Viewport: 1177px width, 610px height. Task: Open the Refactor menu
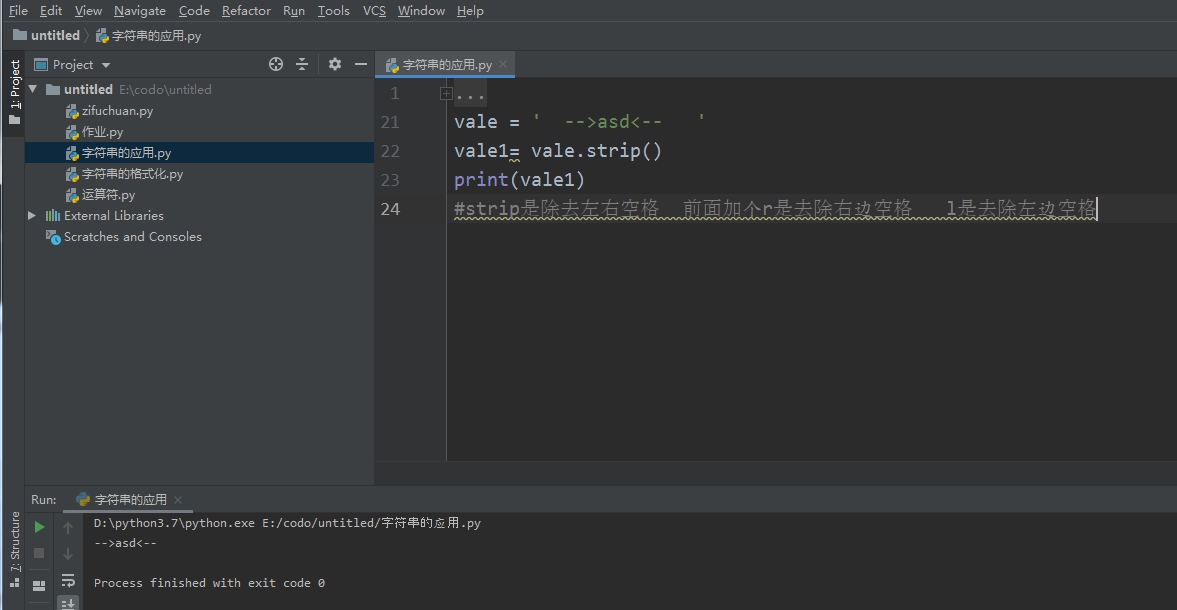pos(246,11)
